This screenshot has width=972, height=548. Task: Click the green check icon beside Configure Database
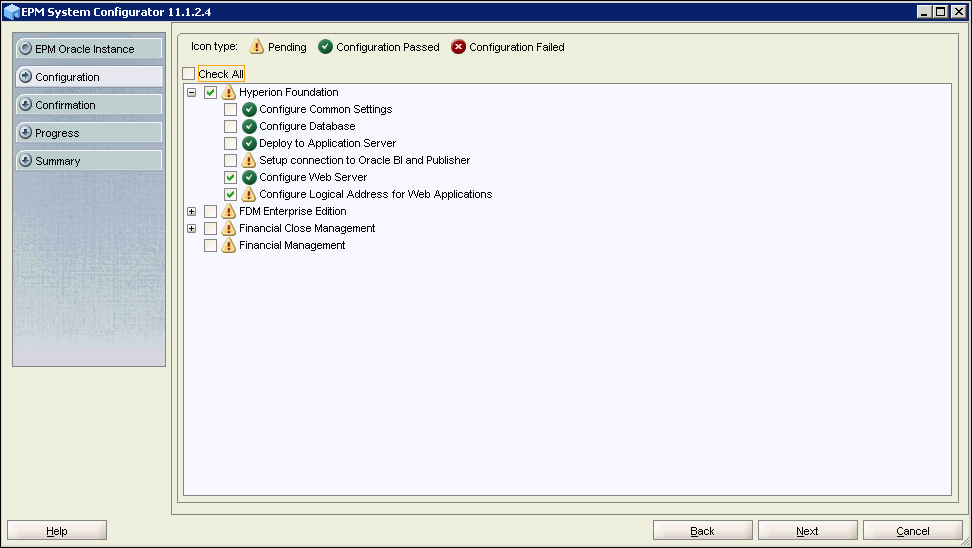coord(249,126)
